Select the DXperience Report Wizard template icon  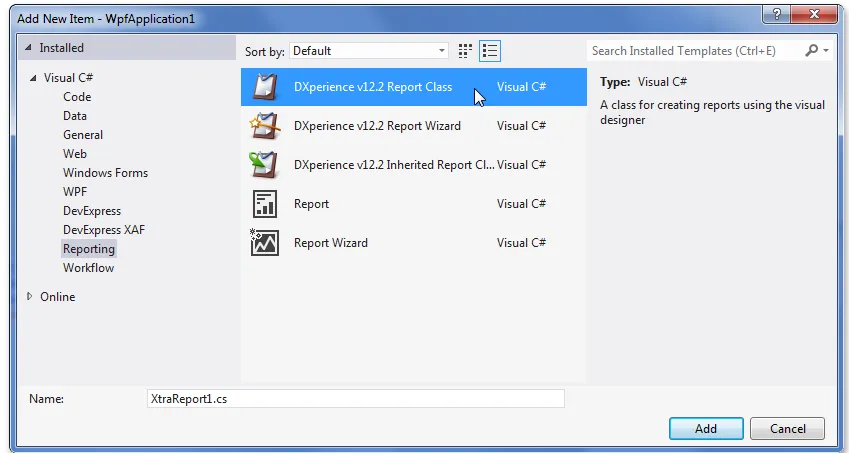[265, 126]
